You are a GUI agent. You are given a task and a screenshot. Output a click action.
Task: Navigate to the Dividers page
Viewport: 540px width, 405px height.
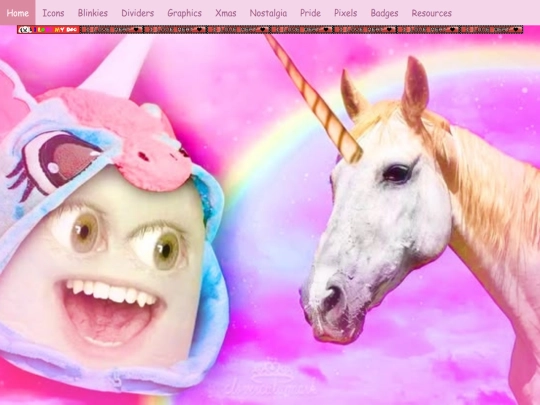137,13
